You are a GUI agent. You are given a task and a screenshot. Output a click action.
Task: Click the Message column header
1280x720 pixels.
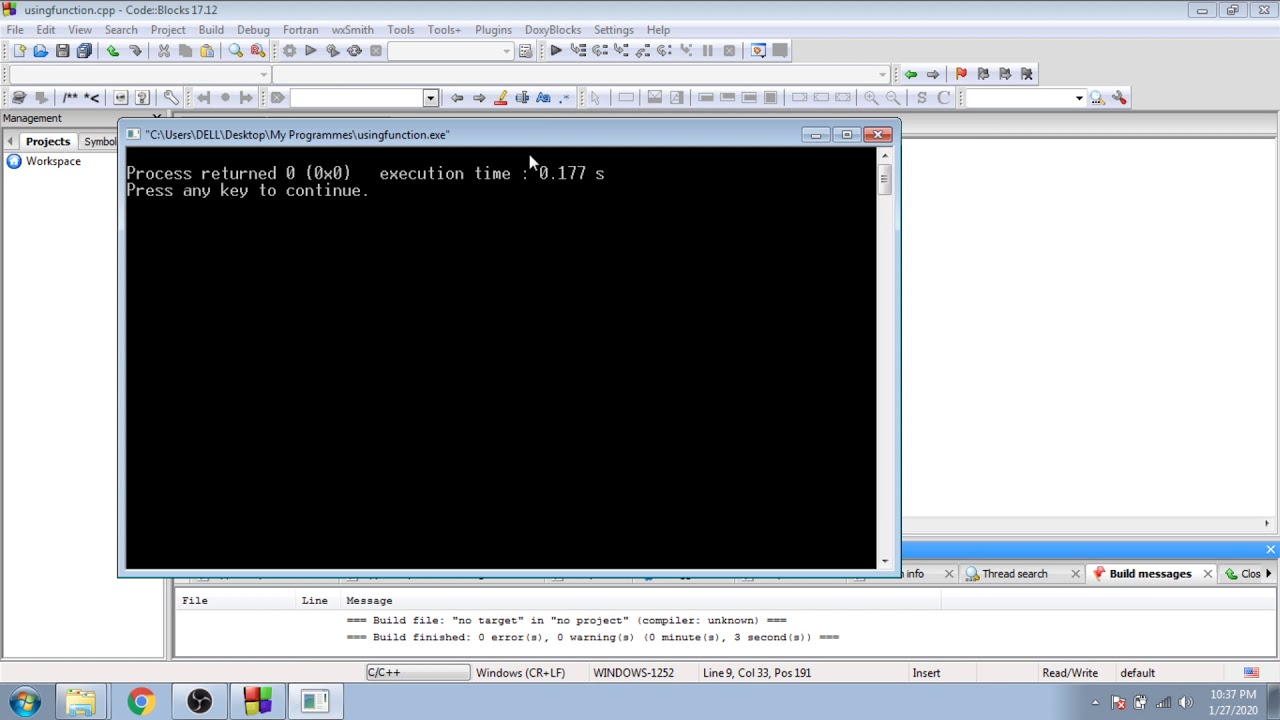pos(369,601)
